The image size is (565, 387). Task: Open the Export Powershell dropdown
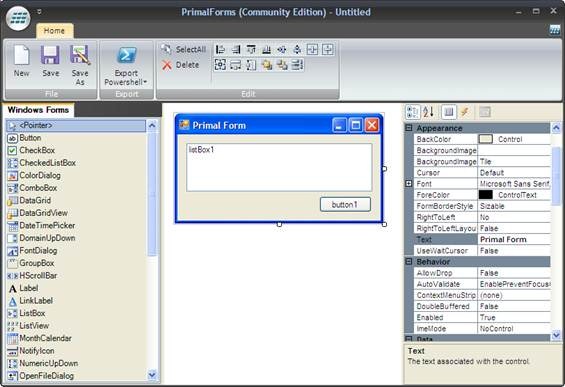(x=126, y=66)
